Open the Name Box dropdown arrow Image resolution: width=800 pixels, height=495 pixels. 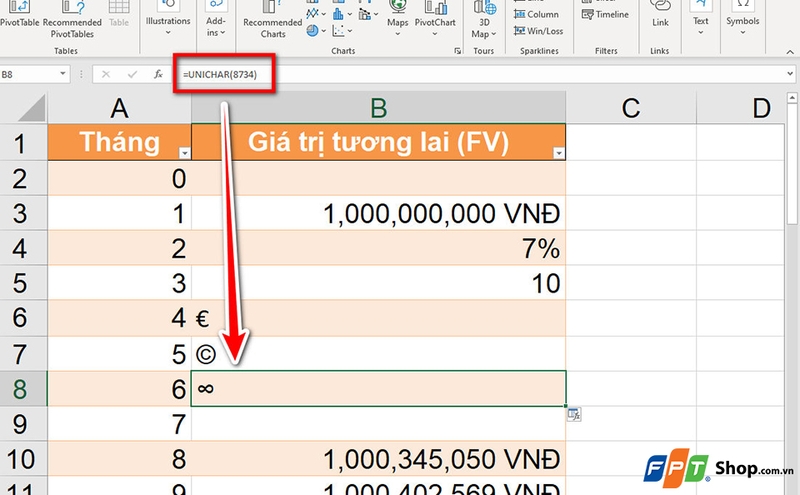[63, 74]
